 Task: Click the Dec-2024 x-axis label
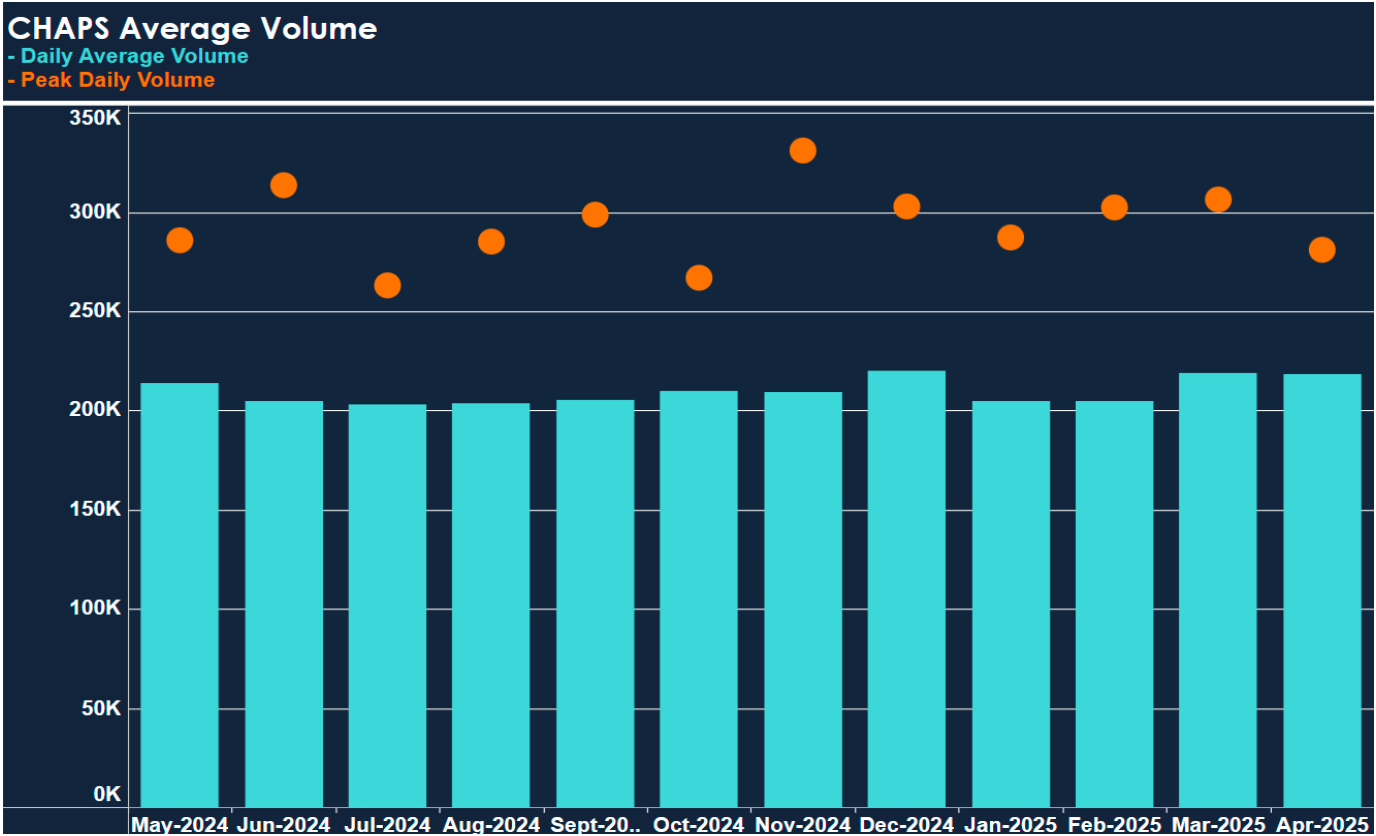(907, 824)
